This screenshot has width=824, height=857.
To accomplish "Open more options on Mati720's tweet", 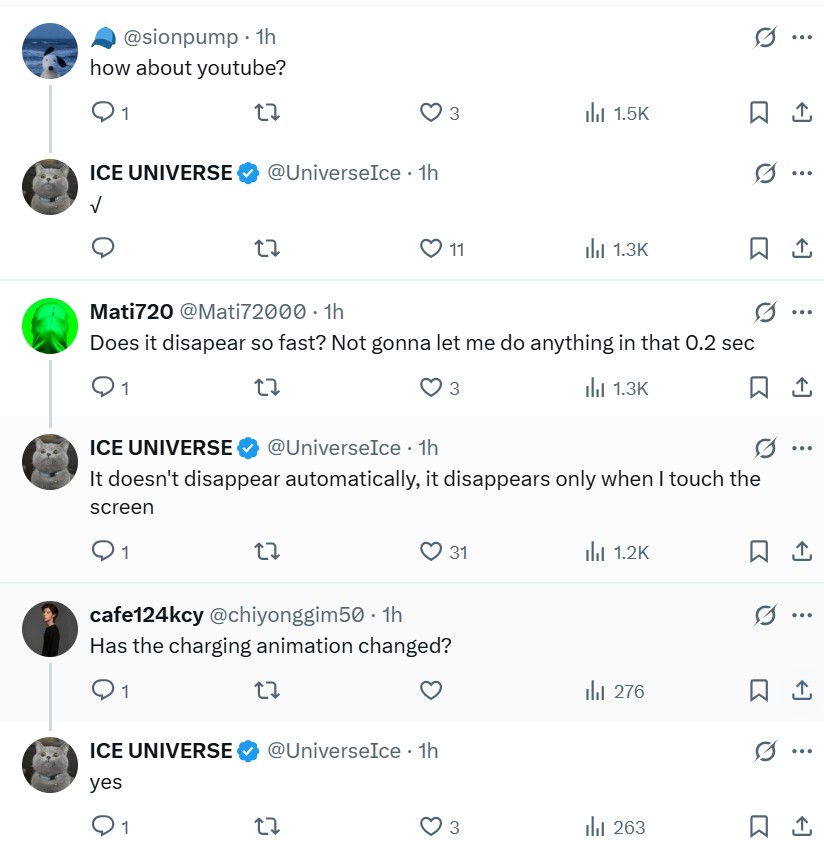I will tap(801, 312).
